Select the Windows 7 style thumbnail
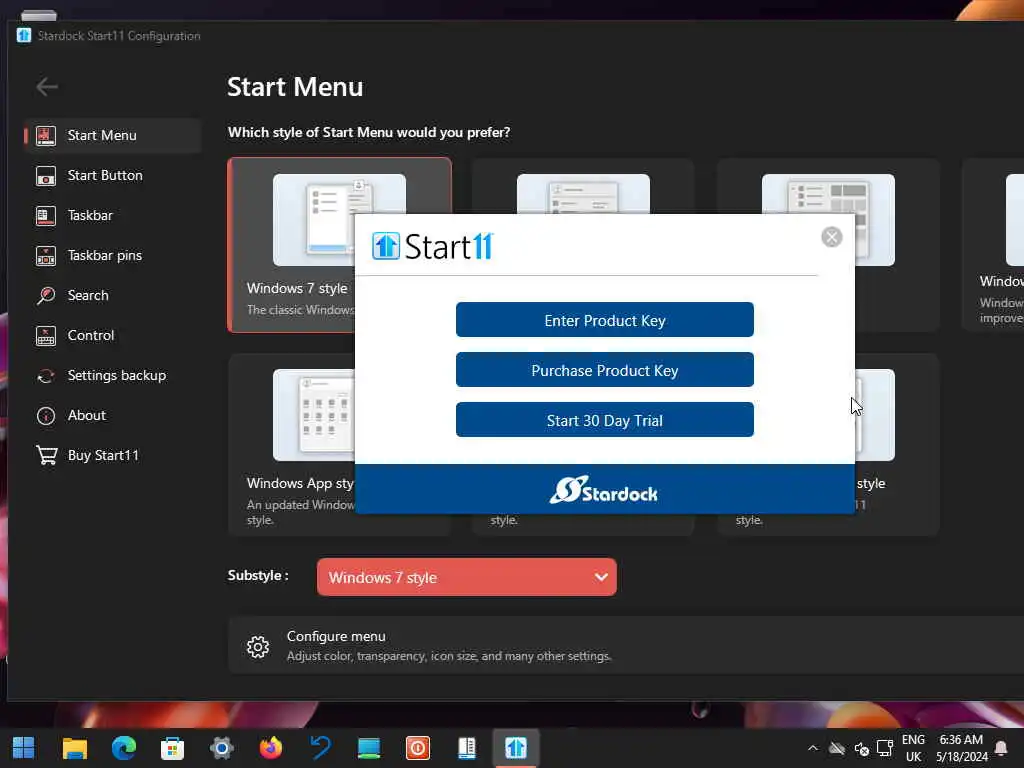This screenshot has width=1024, height=768. [x=339, y=219]
